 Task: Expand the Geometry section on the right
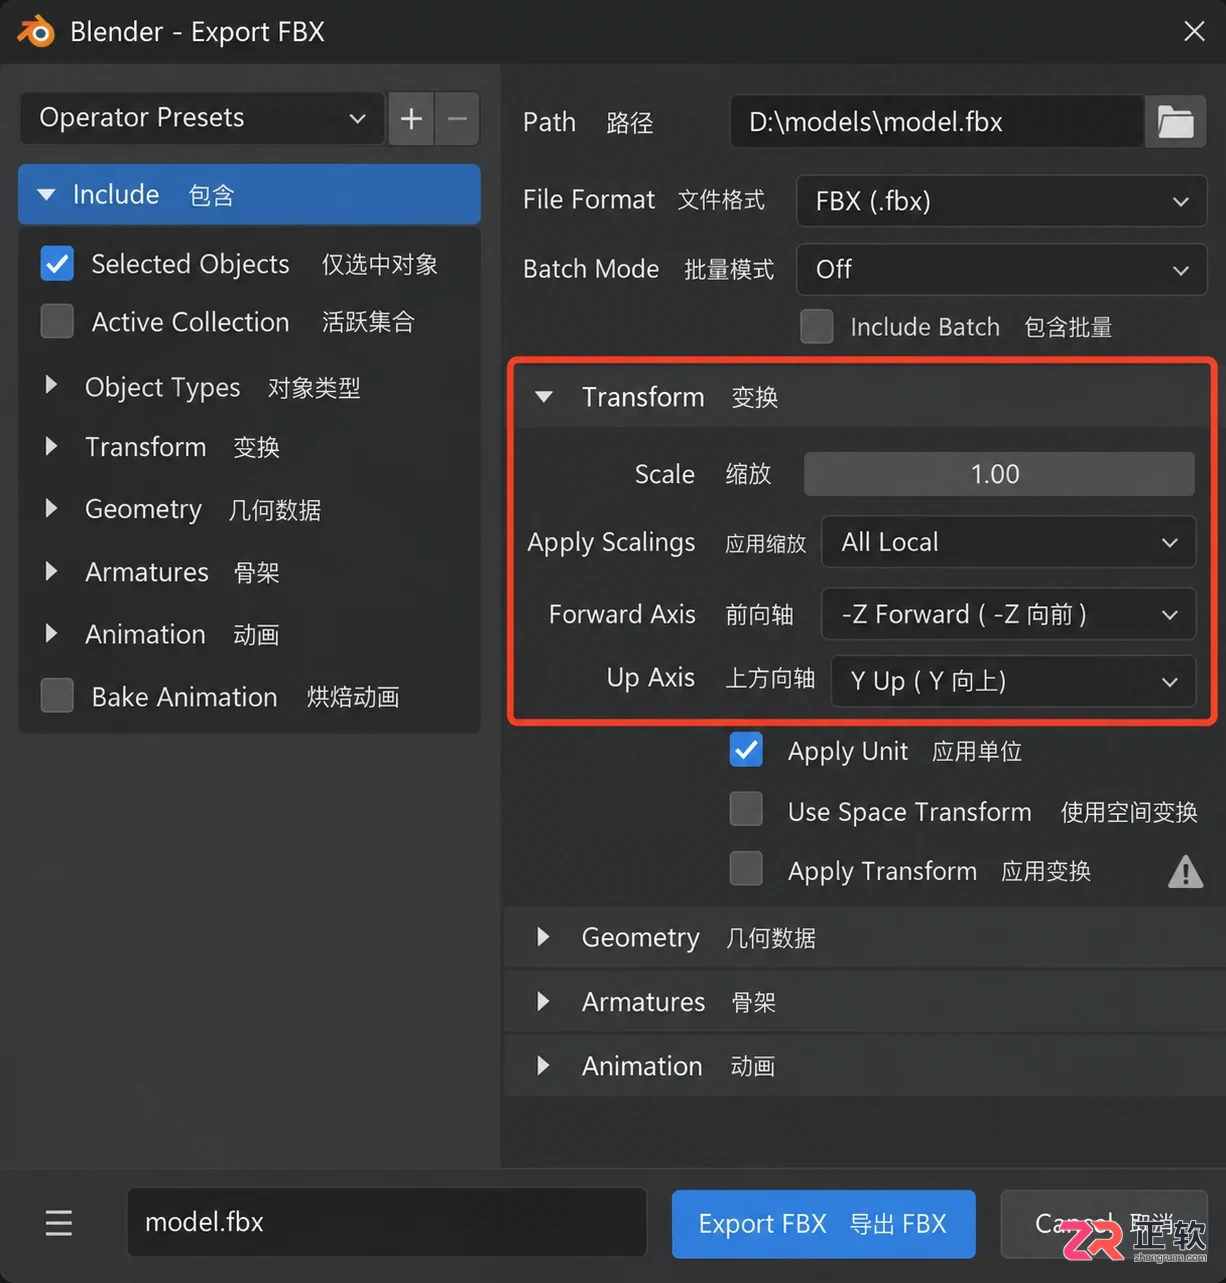864,937
